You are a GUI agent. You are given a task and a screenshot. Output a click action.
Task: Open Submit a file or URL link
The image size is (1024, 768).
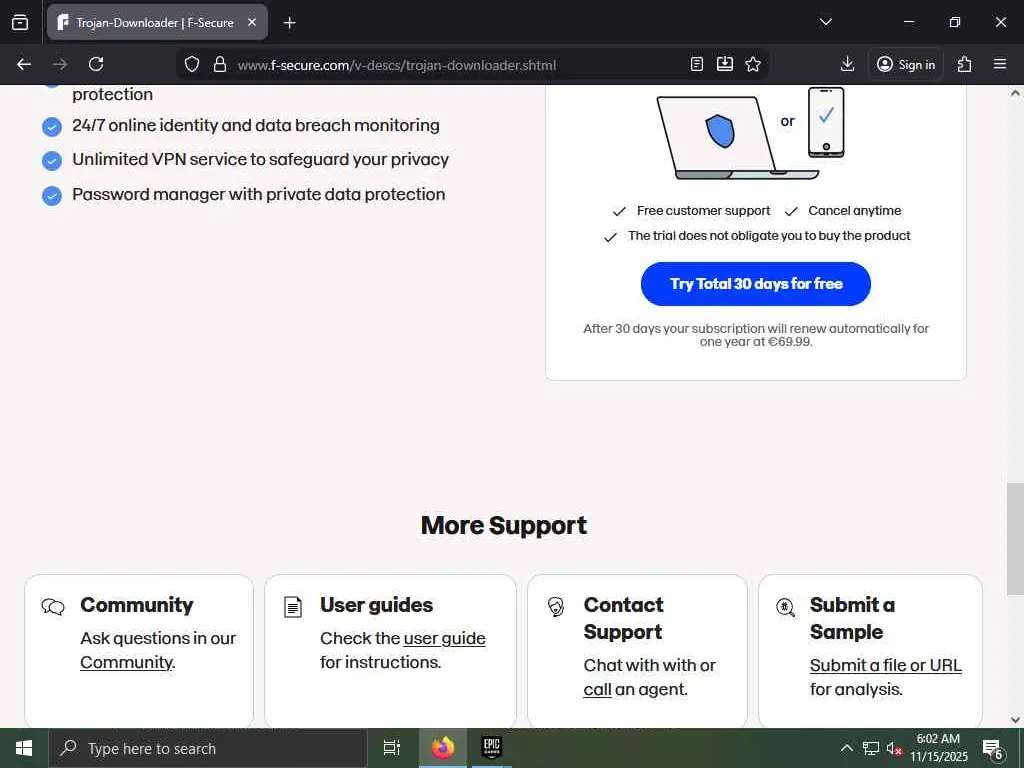click(886, 665)
